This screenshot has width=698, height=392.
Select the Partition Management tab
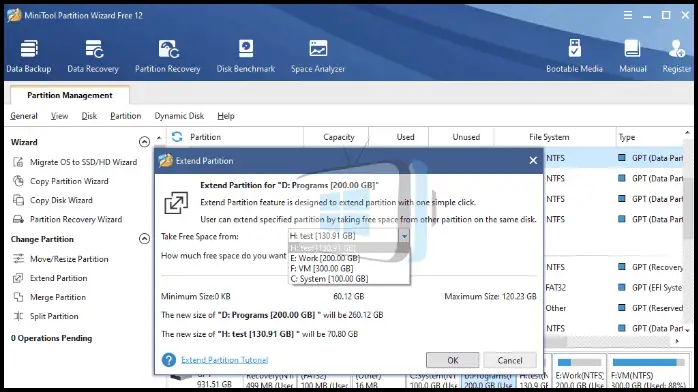coord(70,95)
